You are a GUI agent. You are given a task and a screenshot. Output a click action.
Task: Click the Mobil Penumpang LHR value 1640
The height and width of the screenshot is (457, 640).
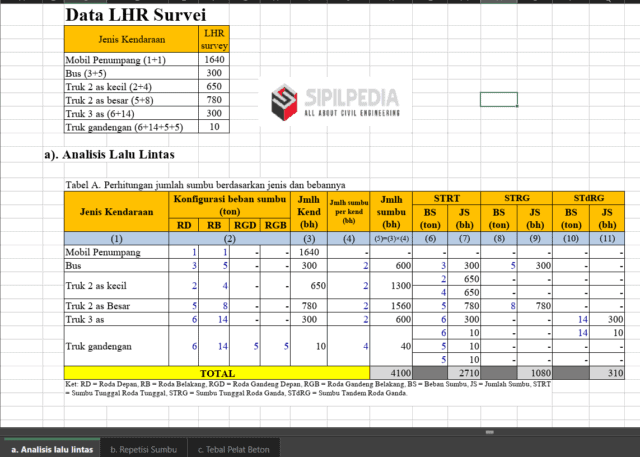pos(214,60)
